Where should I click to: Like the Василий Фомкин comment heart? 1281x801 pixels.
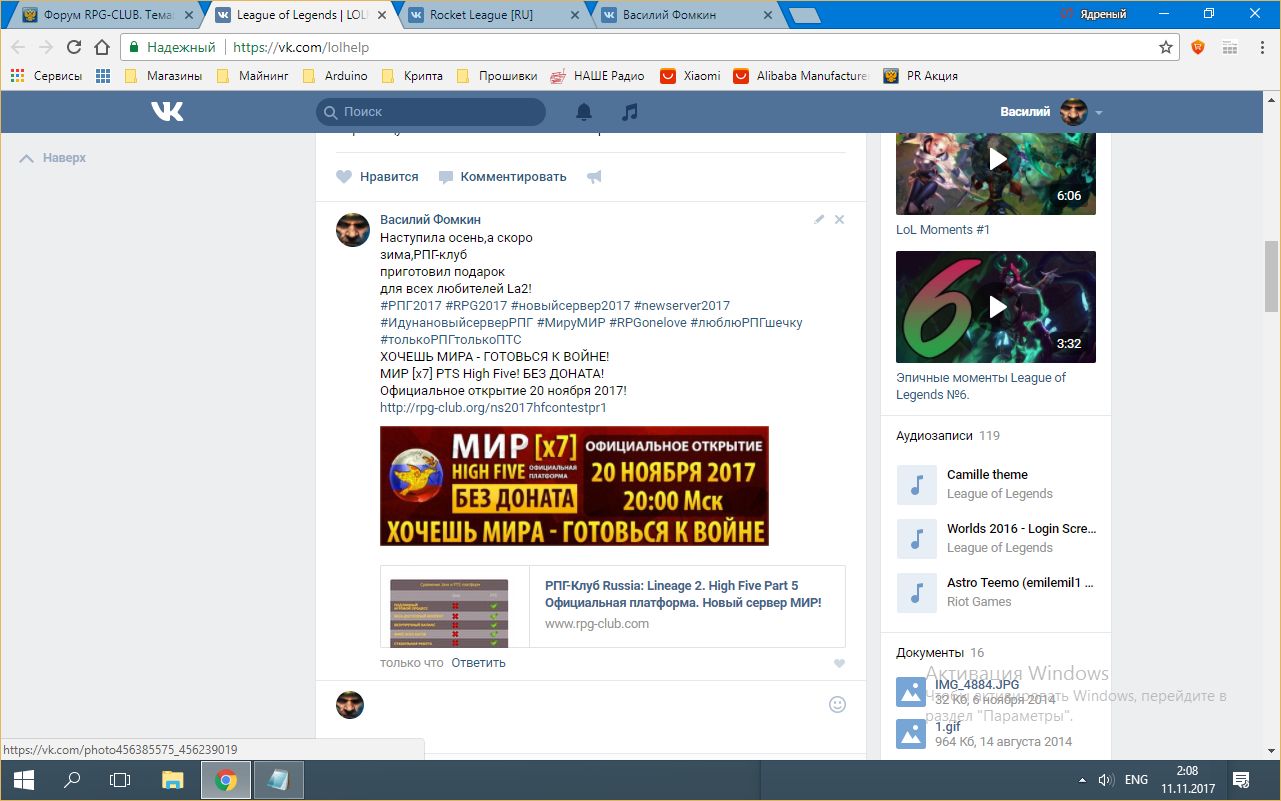(839, 663)
